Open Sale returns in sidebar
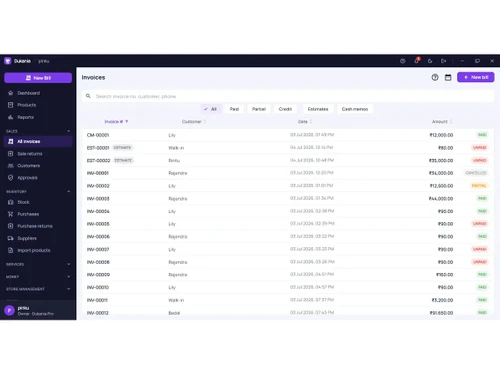This screenshot has height=375, width=500. pyautogui.click(x=38, y=154)
